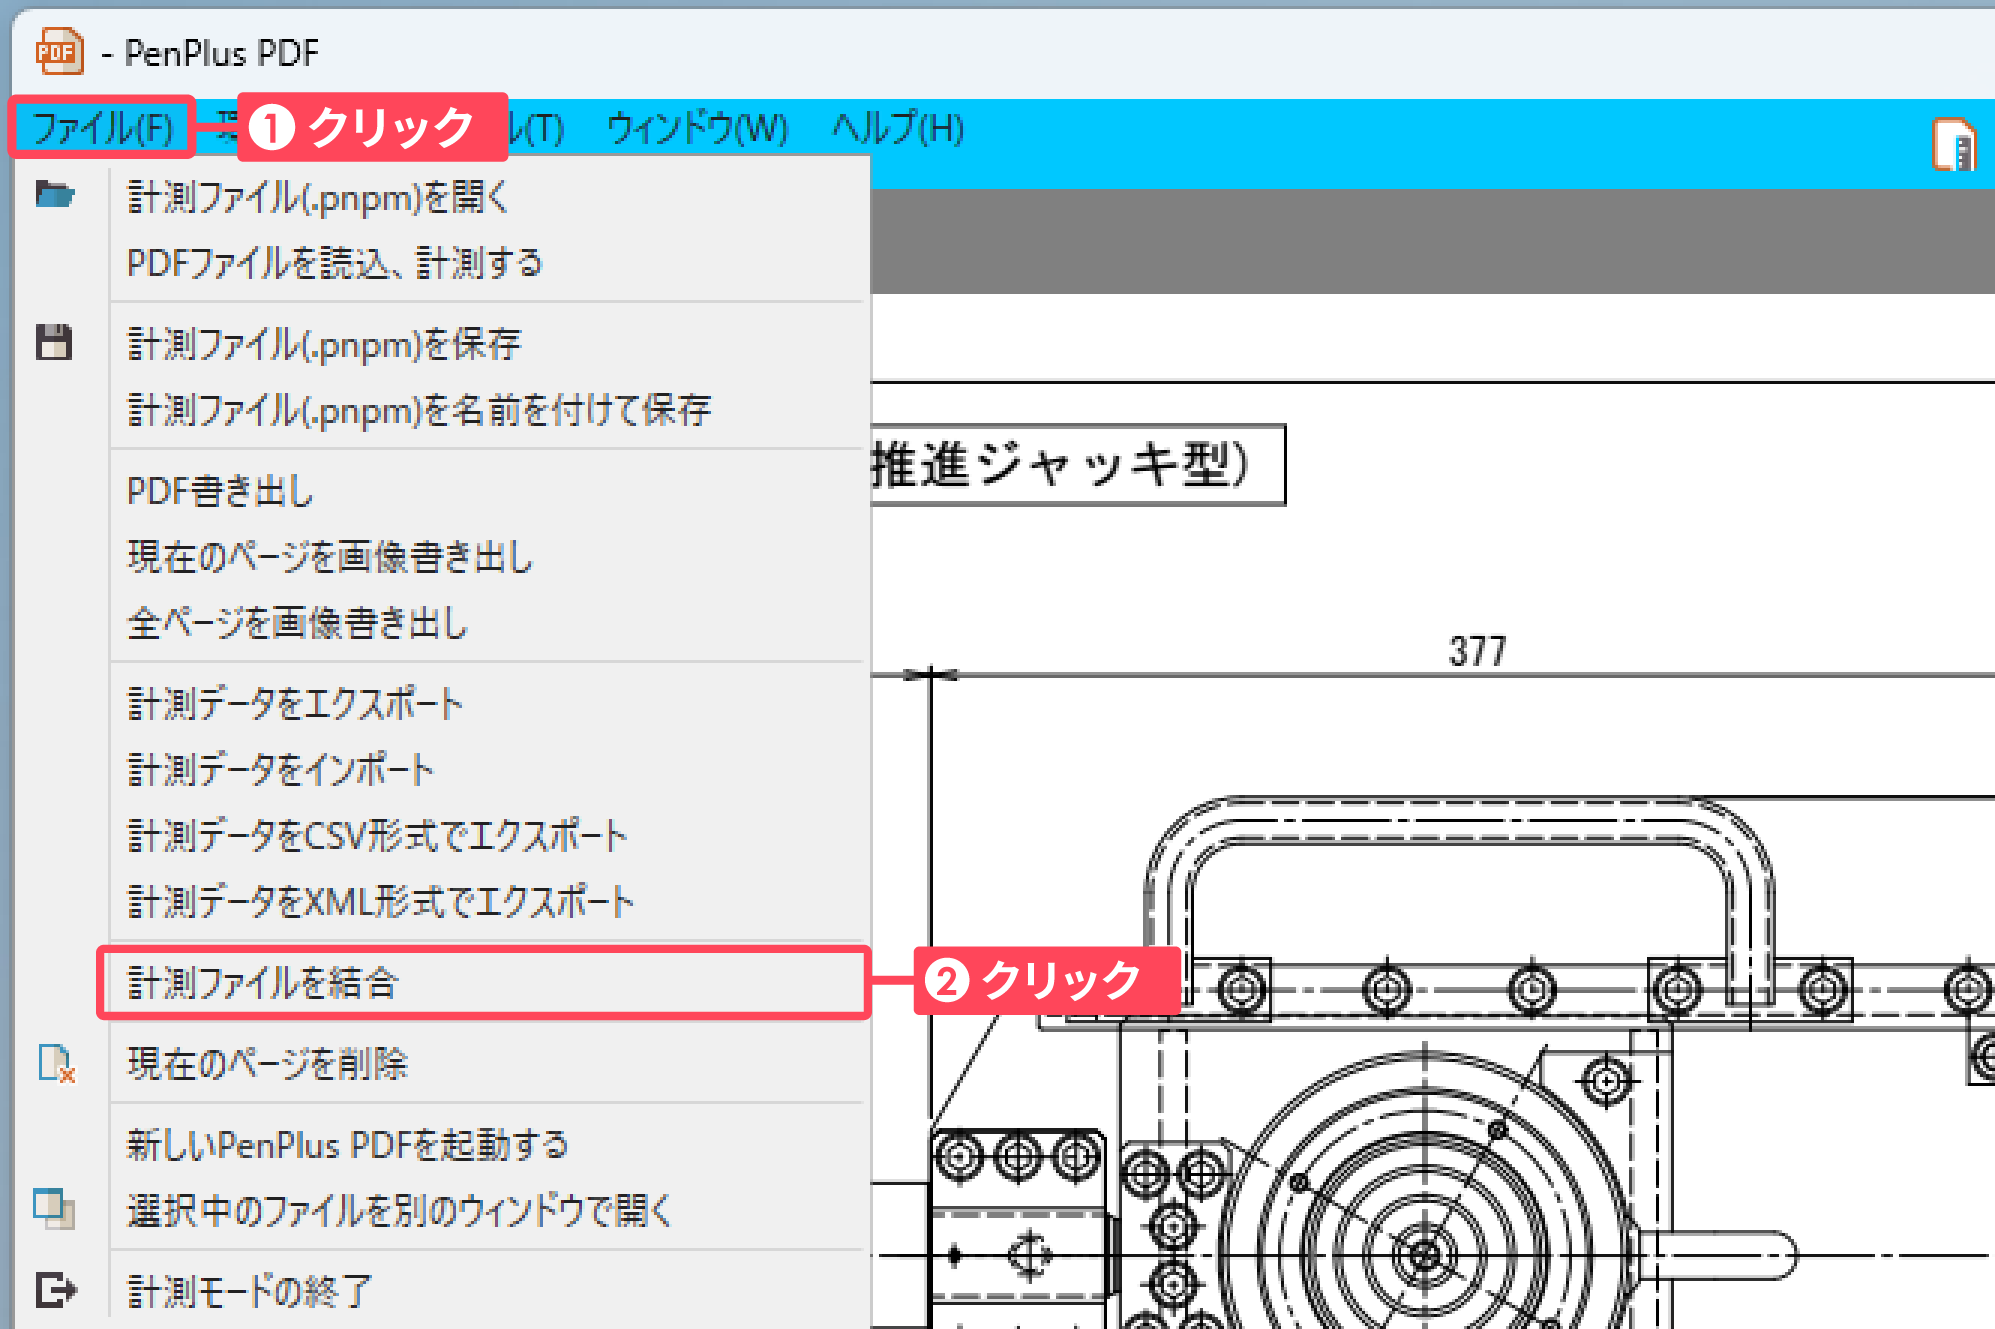This screenshot has width=1995, height=1329.
Task: Choose 計測ファイルを結合
Action: (484, 983)
